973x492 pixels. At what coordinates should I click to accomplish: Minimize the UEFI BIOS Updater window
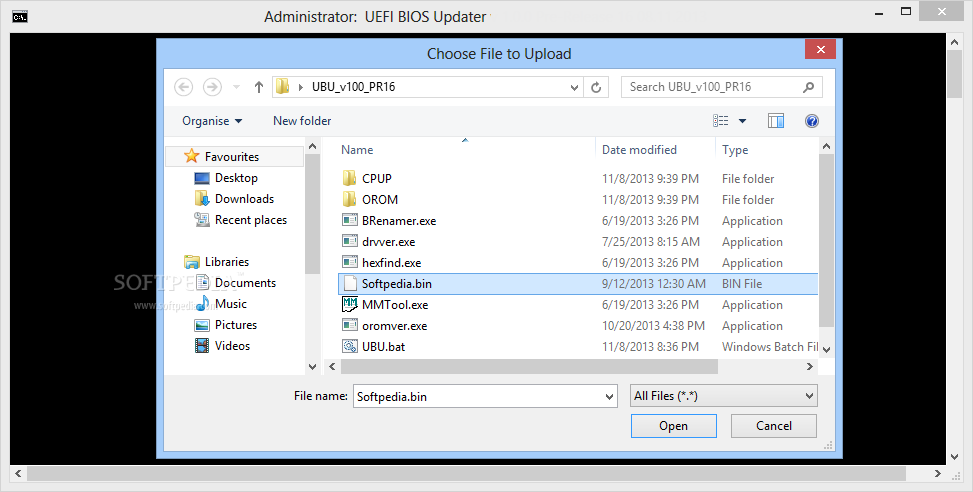pyautogui.click(x=879, y=12)
